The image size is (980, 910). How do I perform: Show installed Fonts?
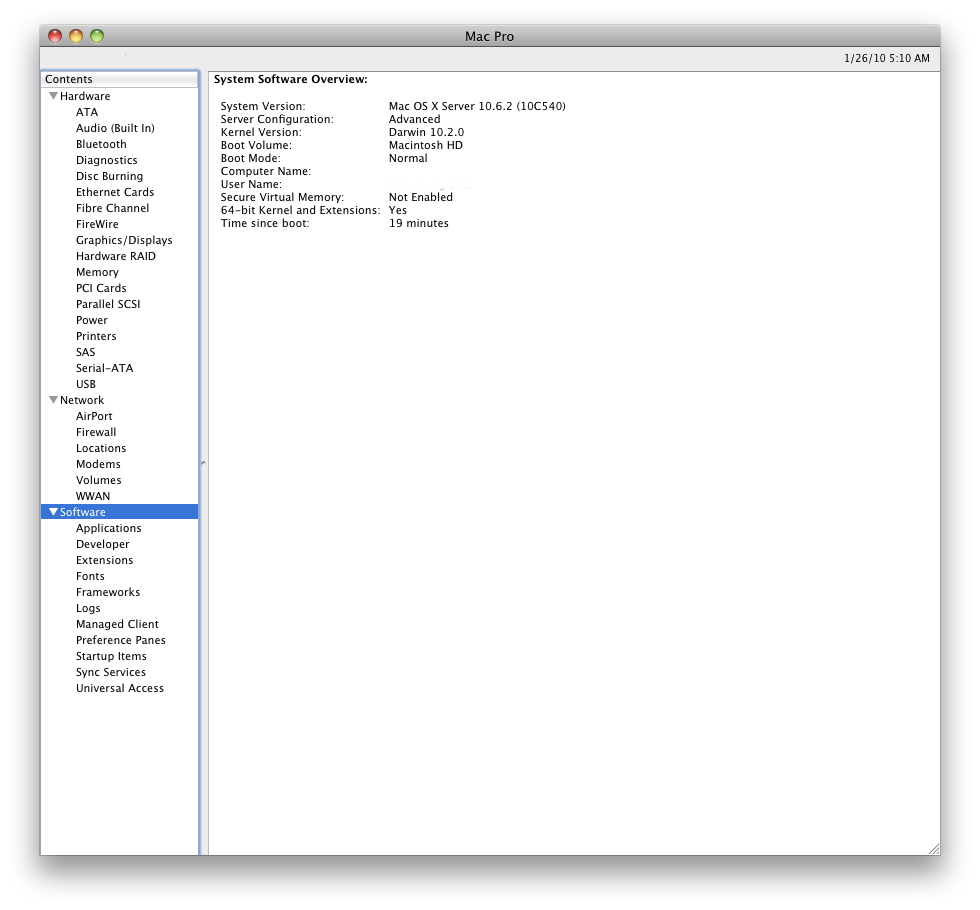(90, 576)
